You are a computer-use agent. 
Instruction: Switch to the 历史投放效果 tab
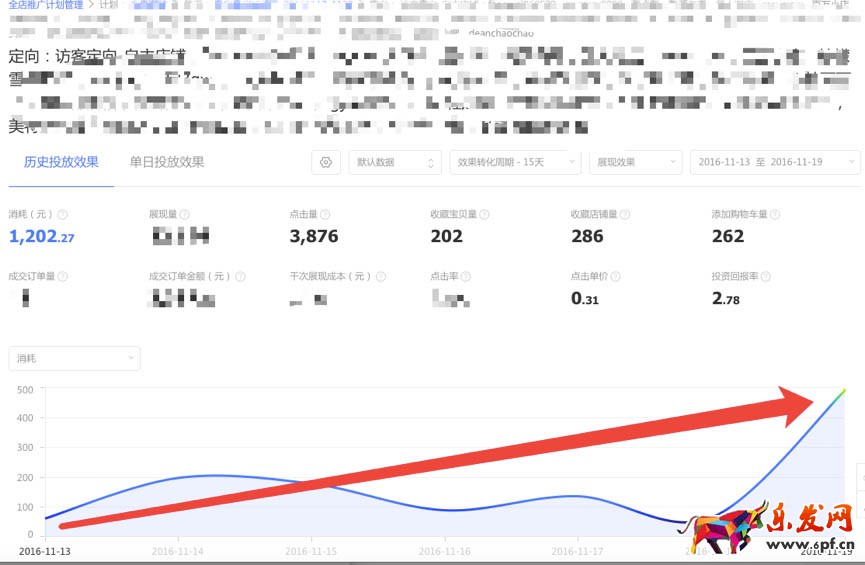[61, 162]
